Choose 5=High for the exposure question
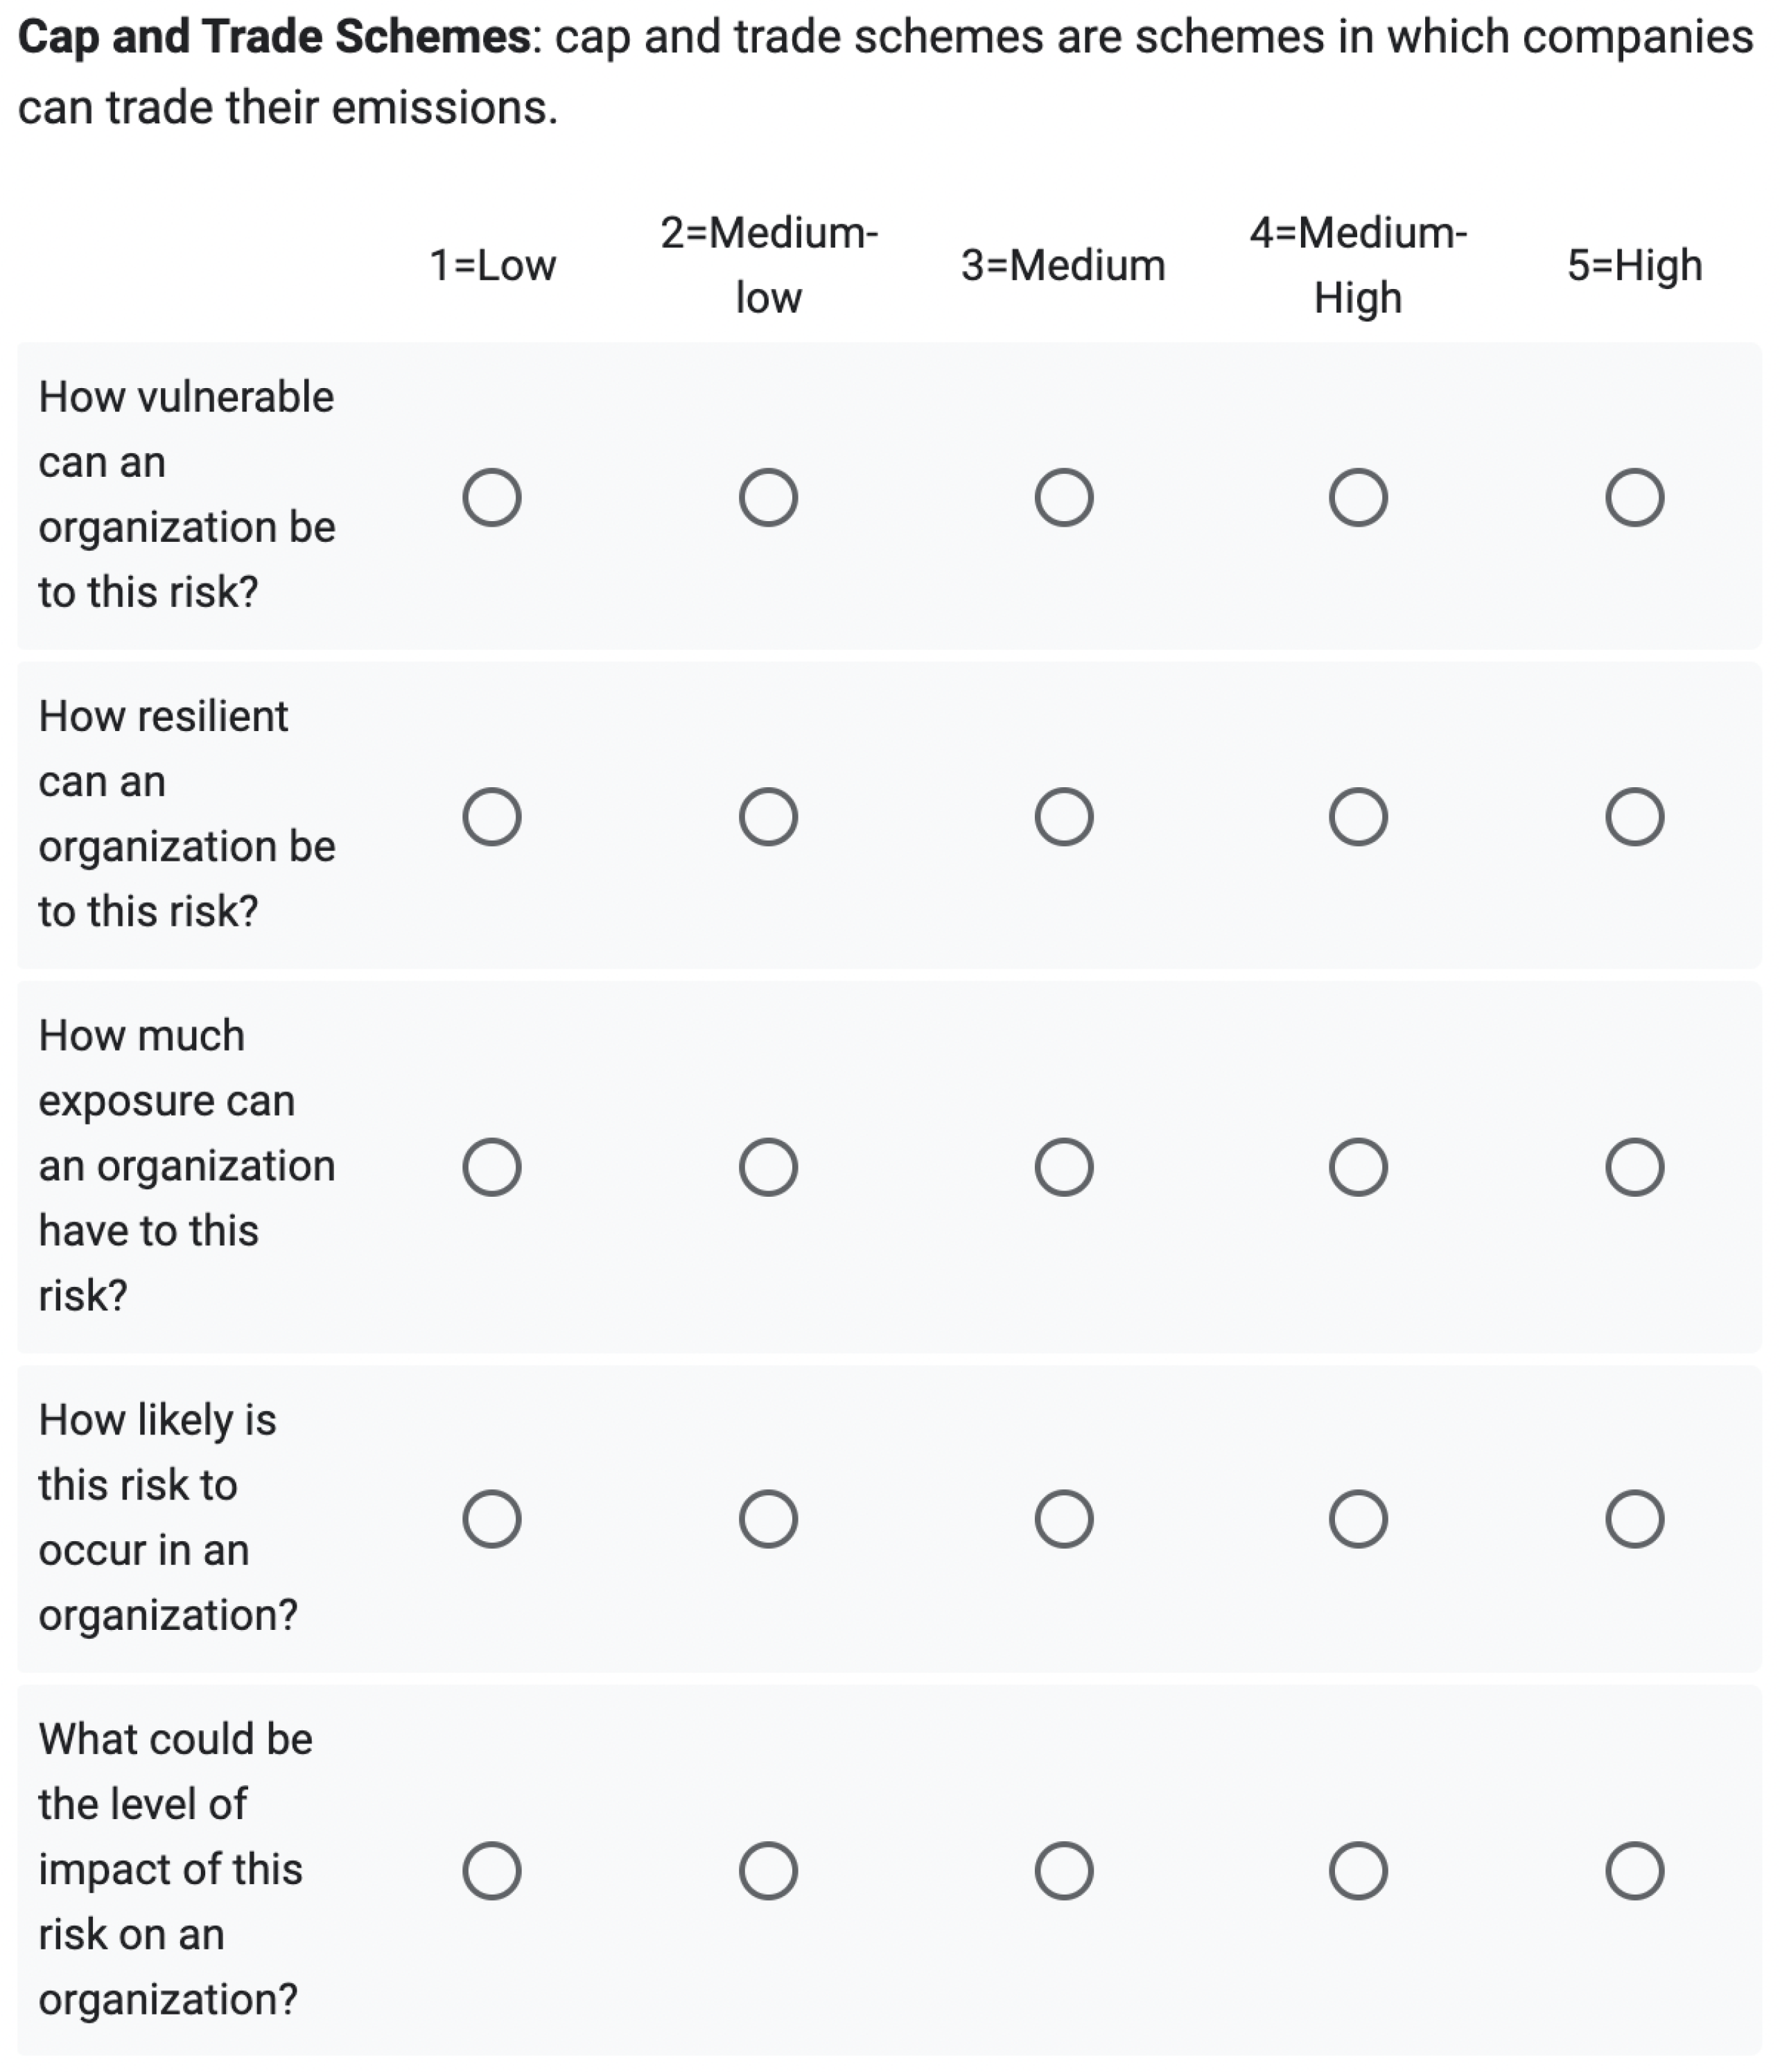 click(x=1634, y=1167)
